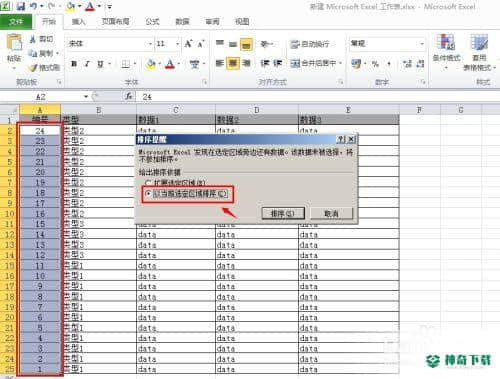Open the number format dropdown

coord(422,44)
